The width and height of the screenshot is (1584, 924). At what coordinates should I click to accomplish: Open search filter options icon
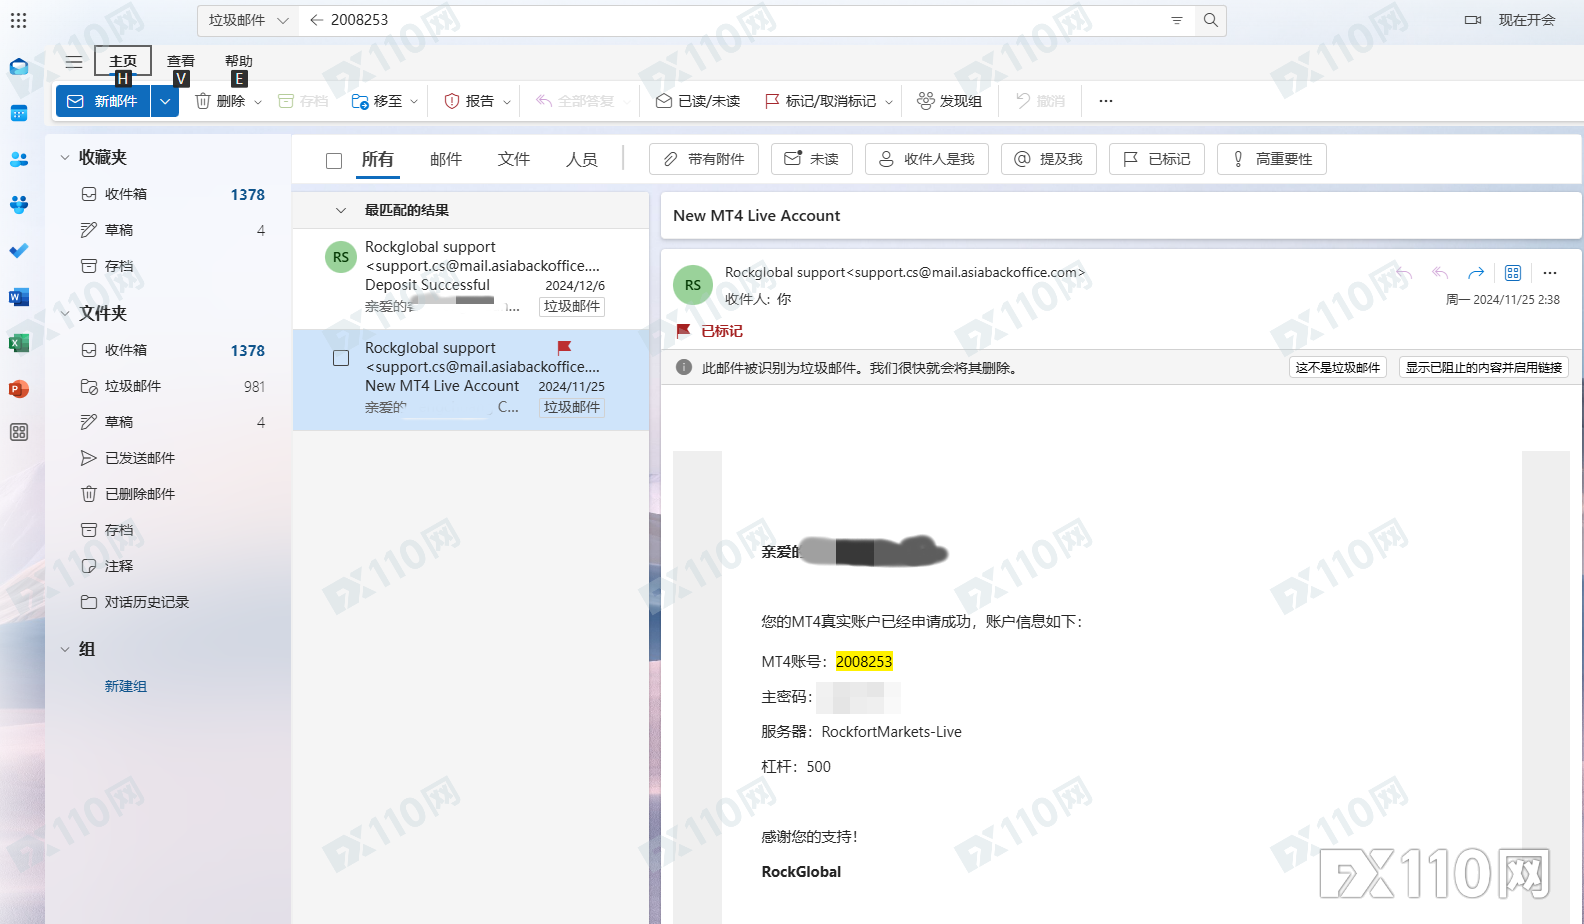point(1177,20)
